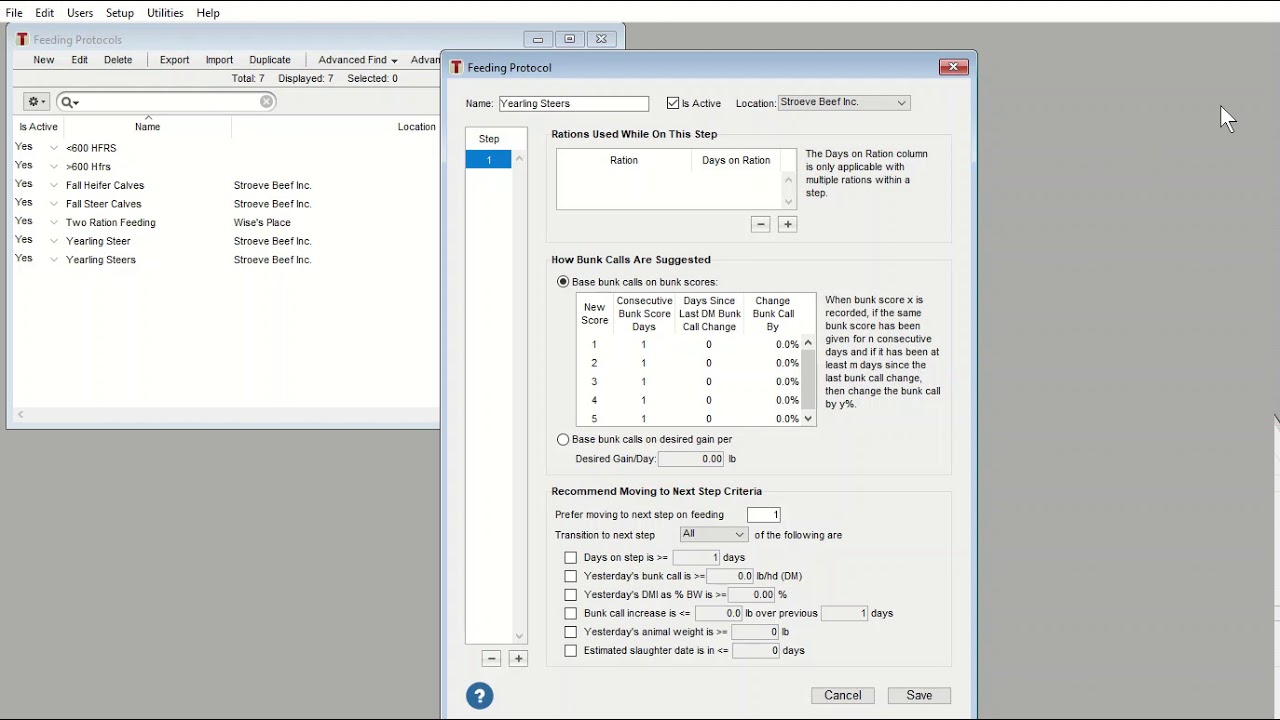Expand the chevron beside Fall Heifer Calves
Viewport: 1280px width, 720px height.
54,185
